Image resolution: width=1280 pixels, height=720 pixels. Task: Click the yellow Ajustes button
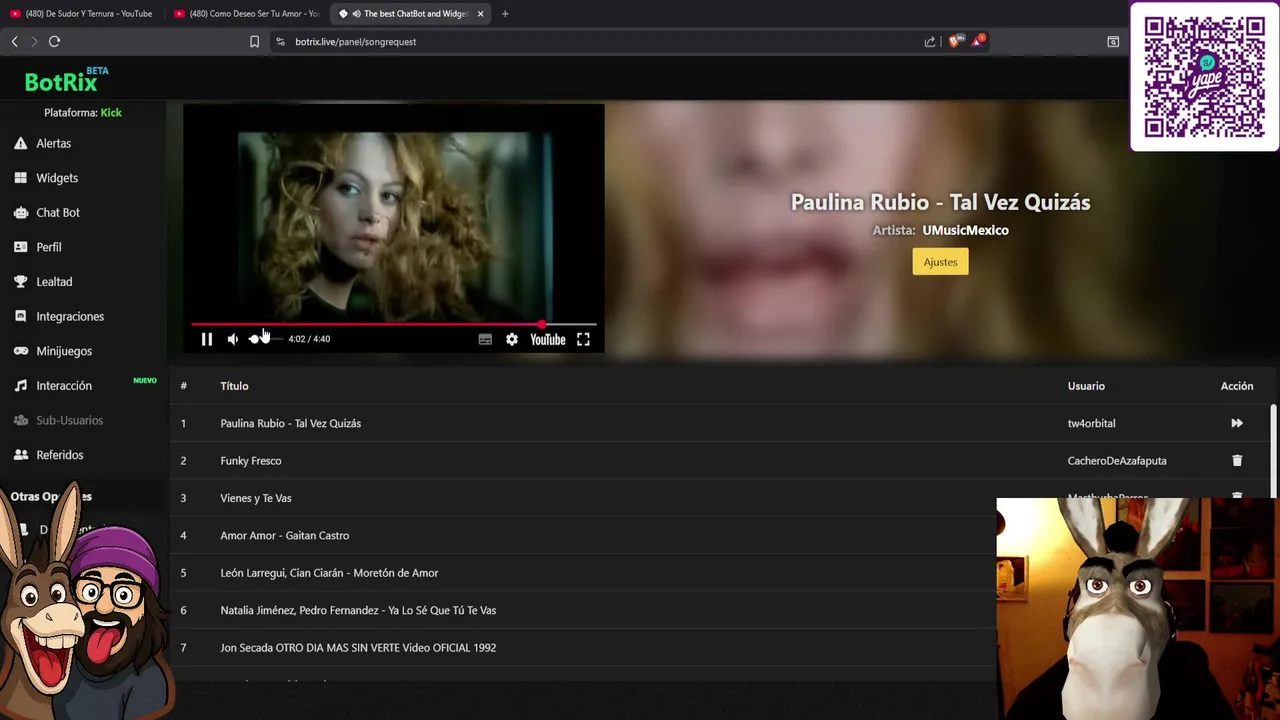(940, 262)
